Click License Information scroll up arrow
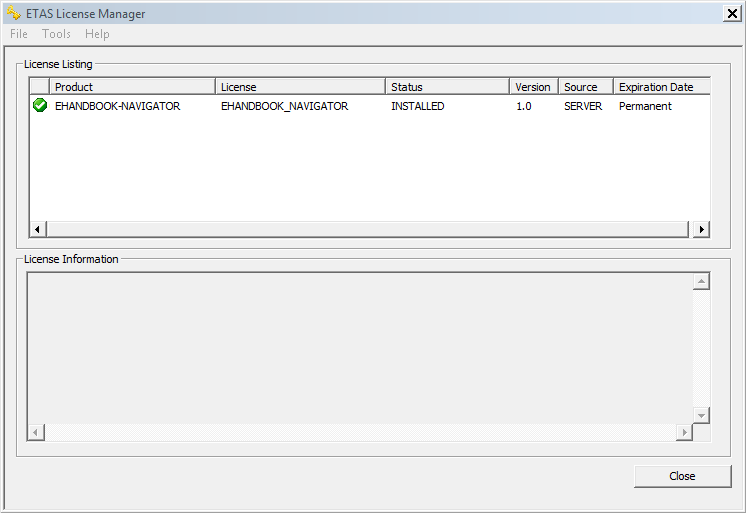The height and width of the screenshot is (513, 746). 701,281
